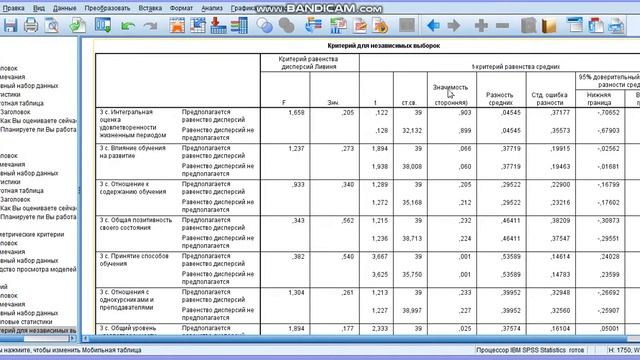Viewport: 640px width, 360px height.
Task: Click the grey Designate Window square icon
Action: [x=407, y=25]
